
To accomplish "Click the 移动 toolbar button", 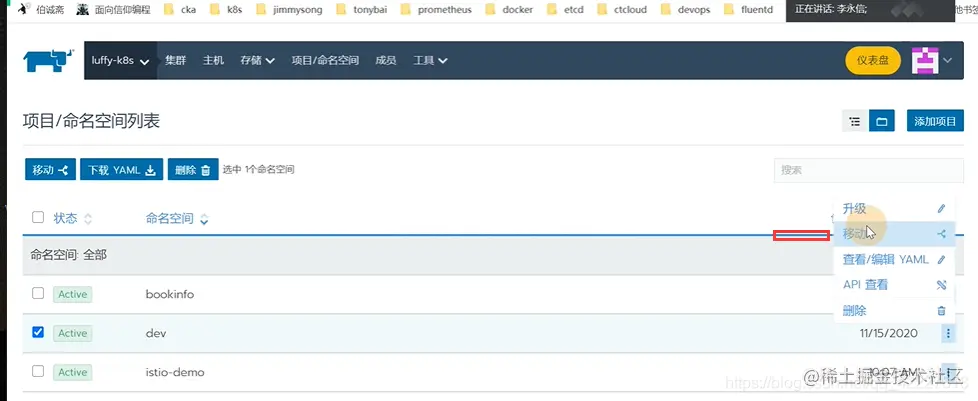I will tap(51, 170).
